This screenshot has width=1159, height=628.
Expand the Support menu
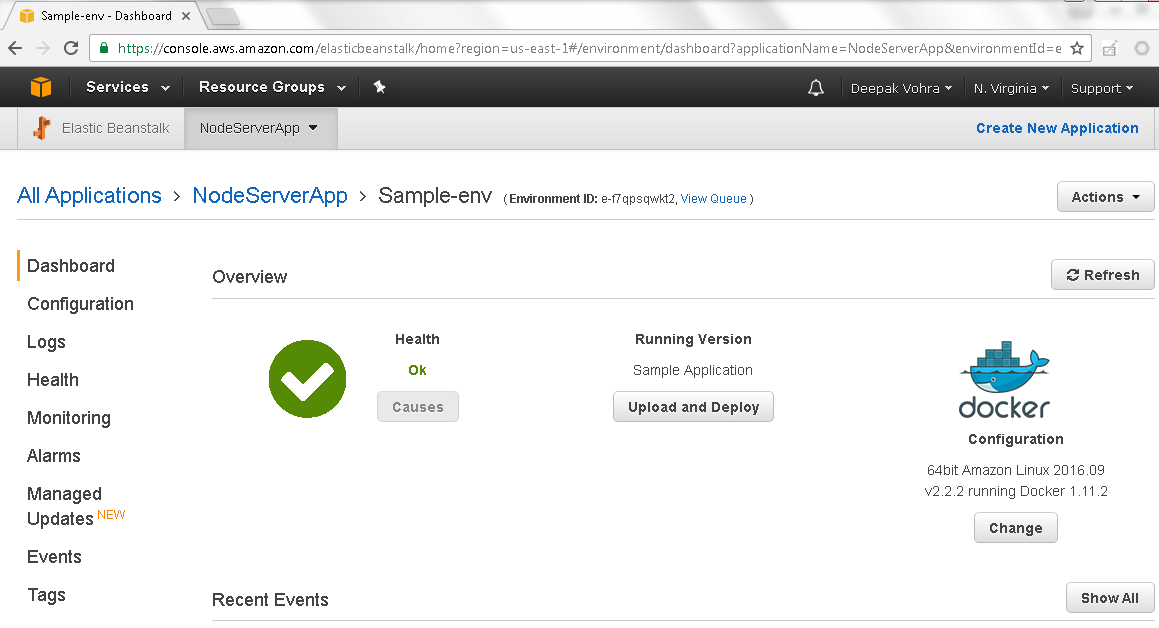tap(1101, 89)
